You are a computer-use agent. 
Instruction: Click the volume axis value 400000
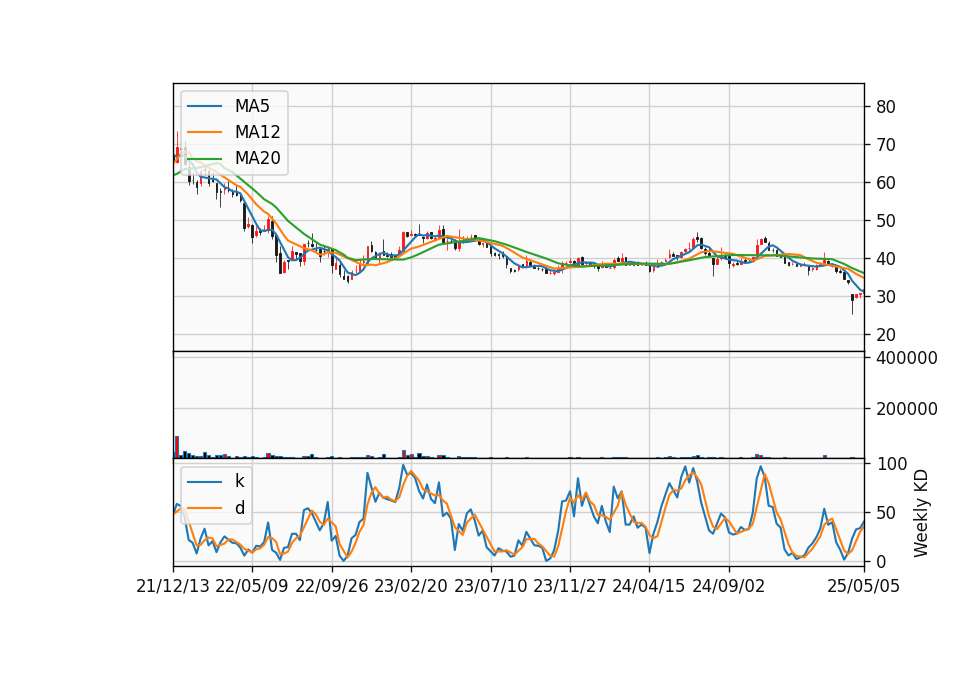click(907, 358)
